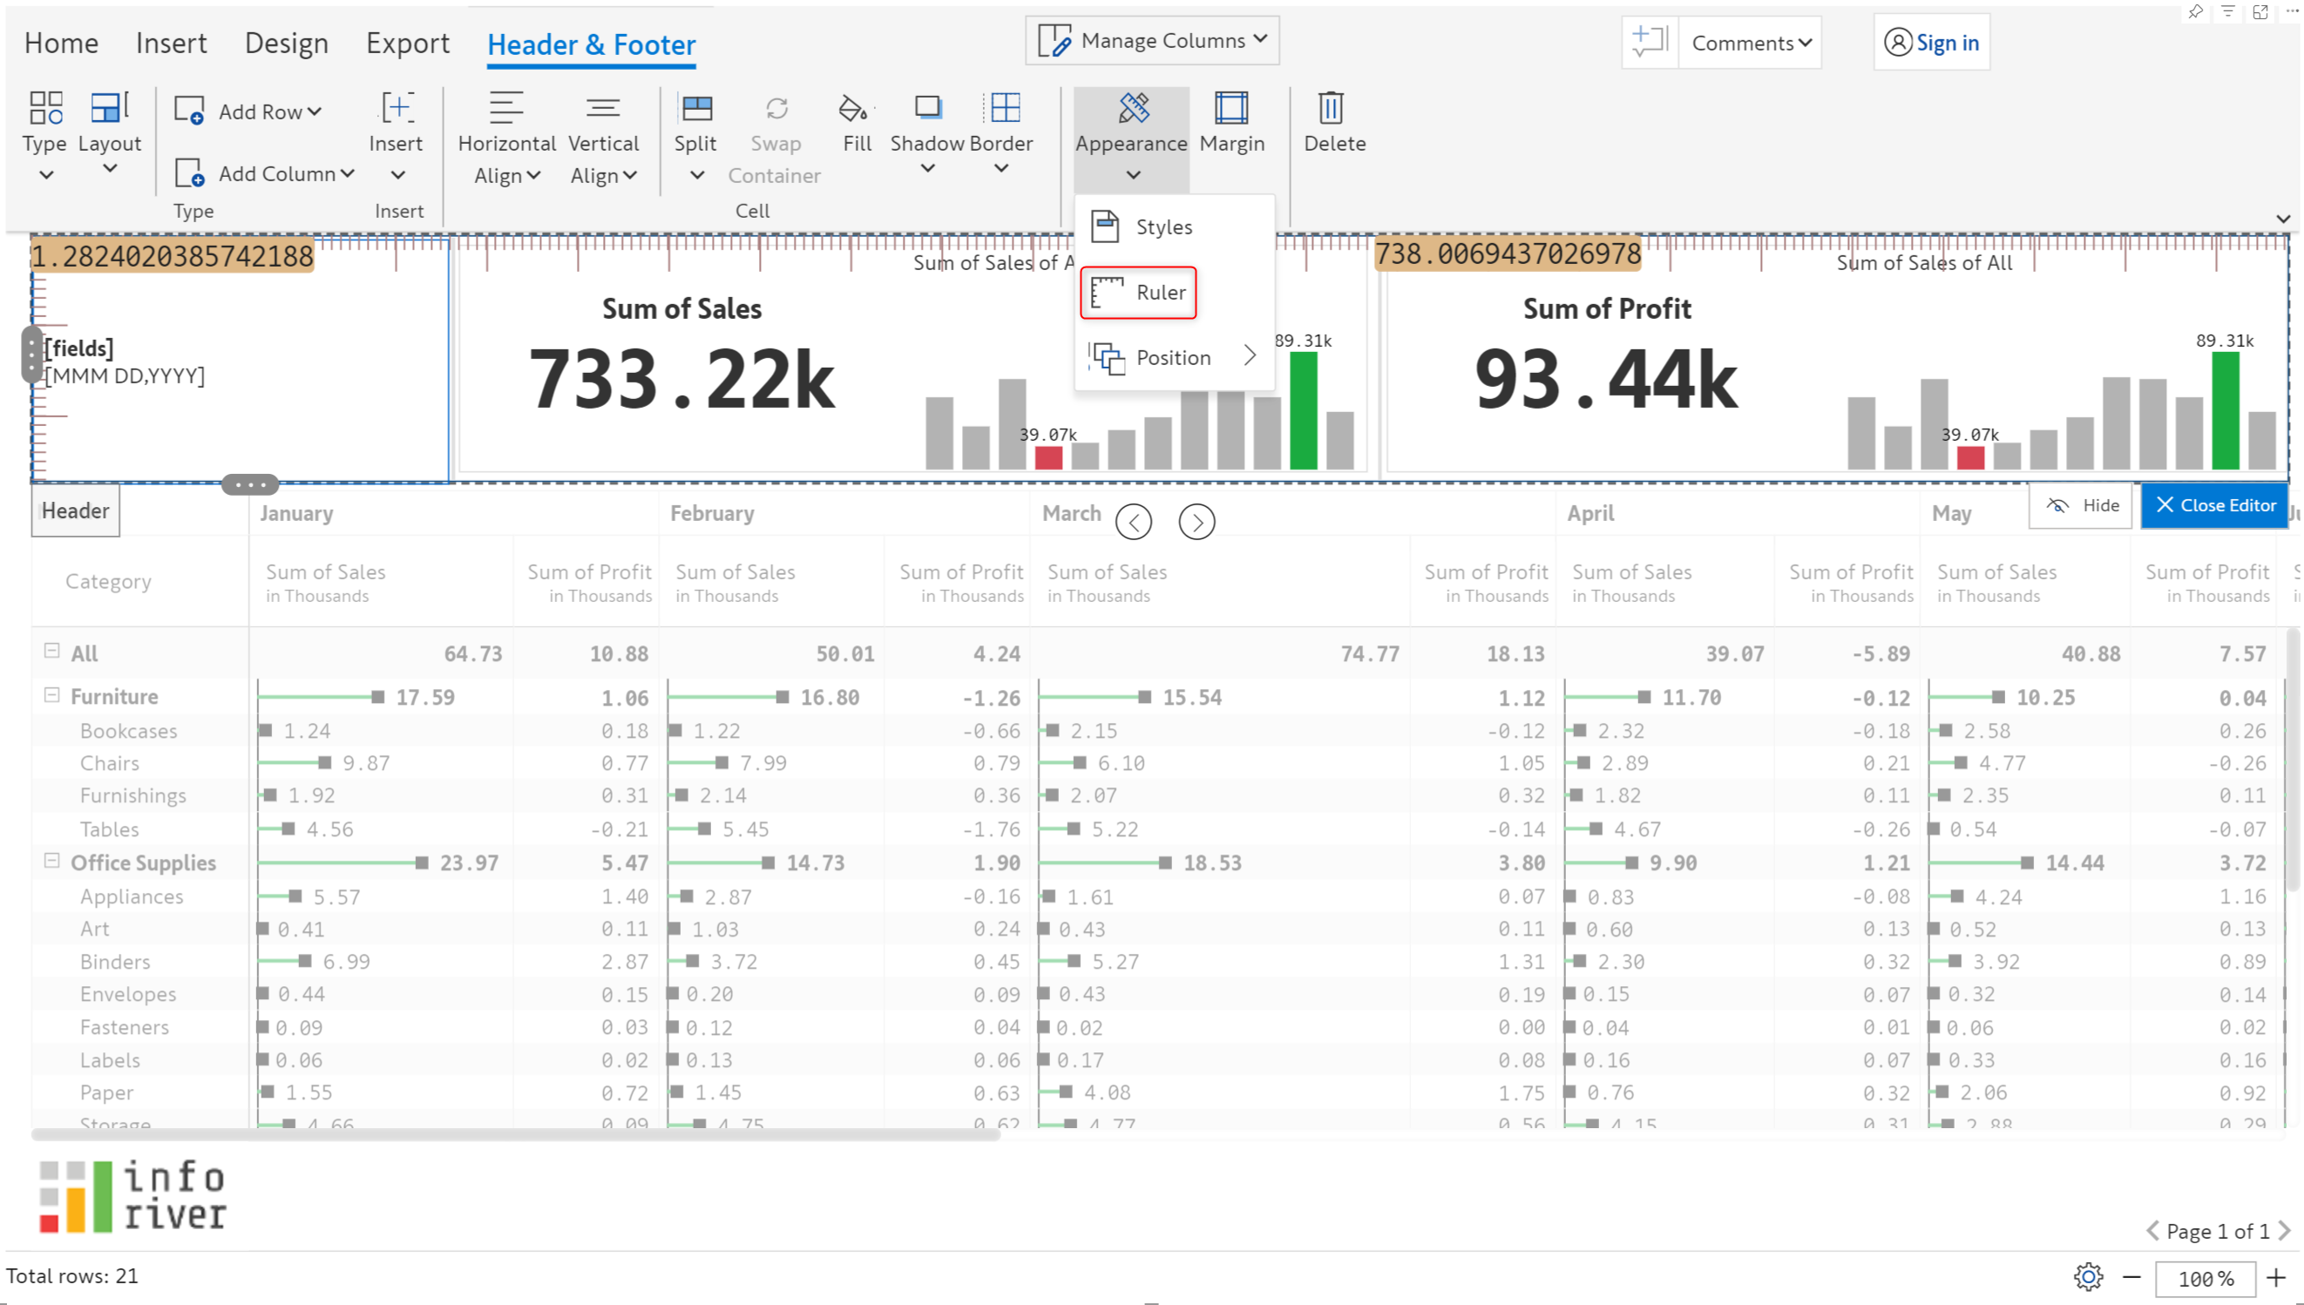Click the Close Editor button

(x=2214, y=505)
